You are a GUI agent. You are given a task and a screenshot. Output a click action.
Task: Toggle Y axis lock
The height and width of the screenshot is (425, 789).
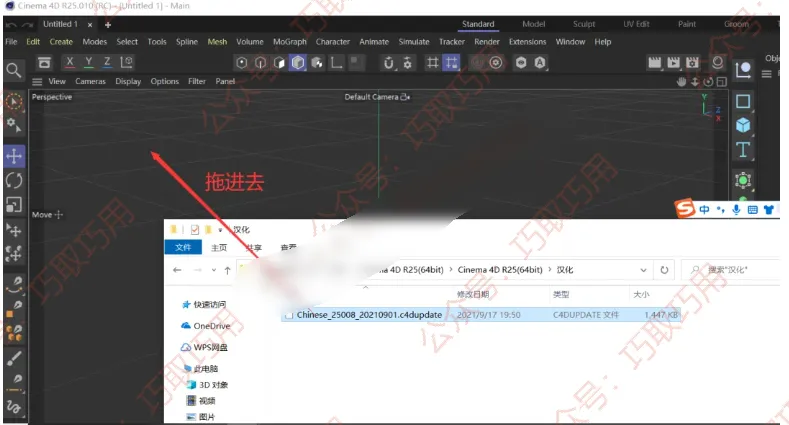coord(89,62)
